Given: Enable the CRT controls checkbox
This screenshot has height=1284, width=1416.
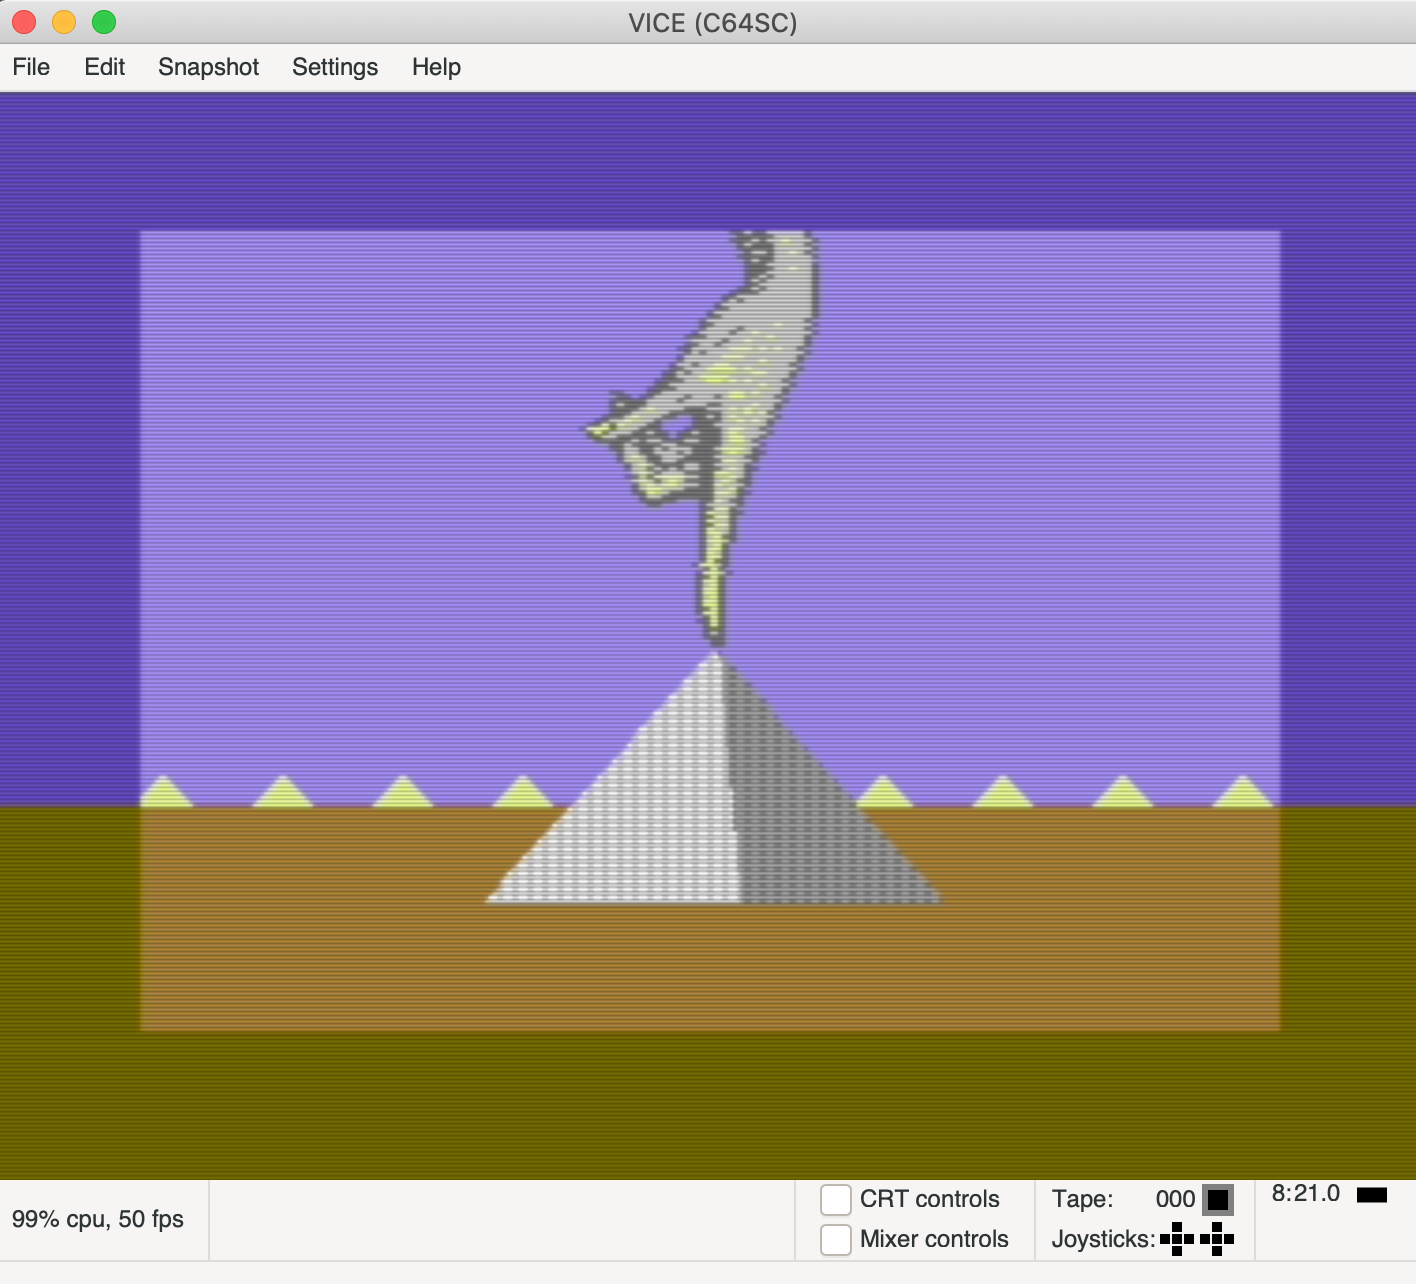Looking at the screenshot, I should pyautogui.click(x=836, y=1199).
